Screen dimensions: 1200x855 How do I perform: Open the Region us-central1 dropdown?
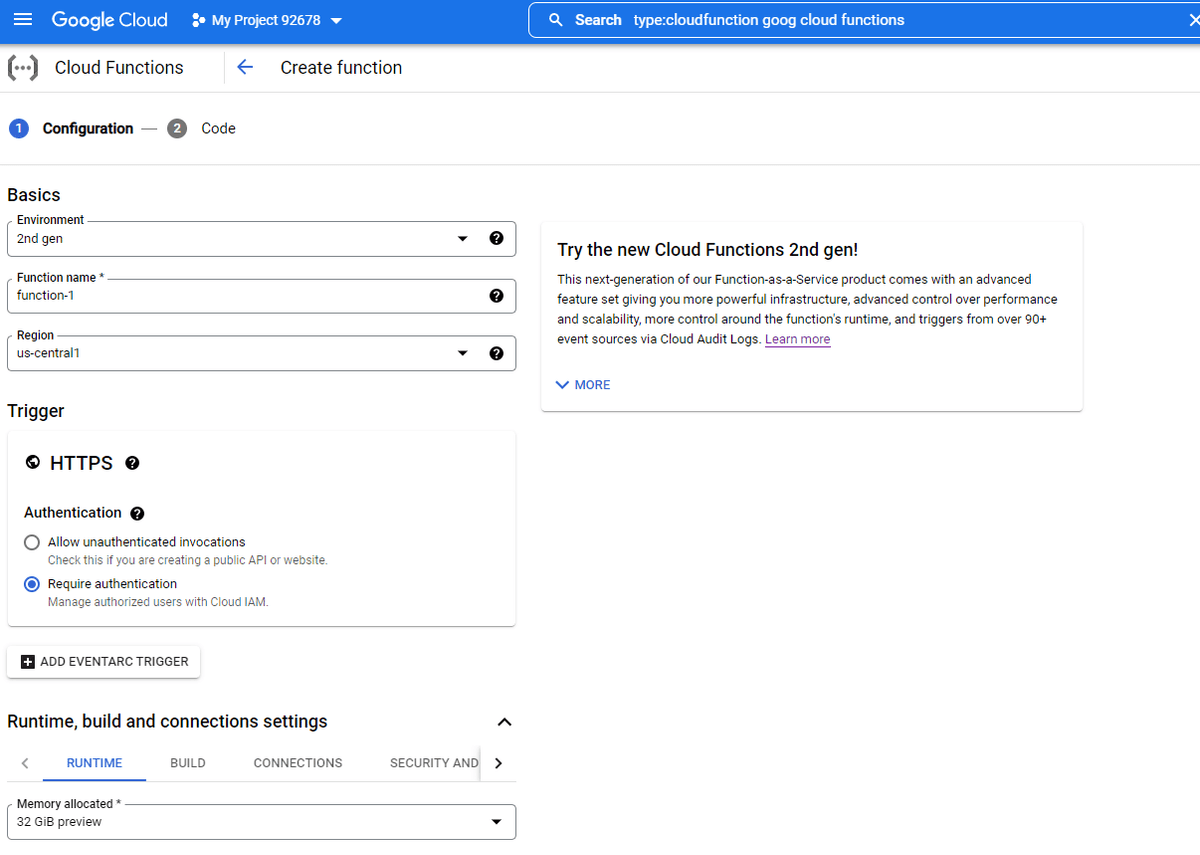click(x=261, y=353)
